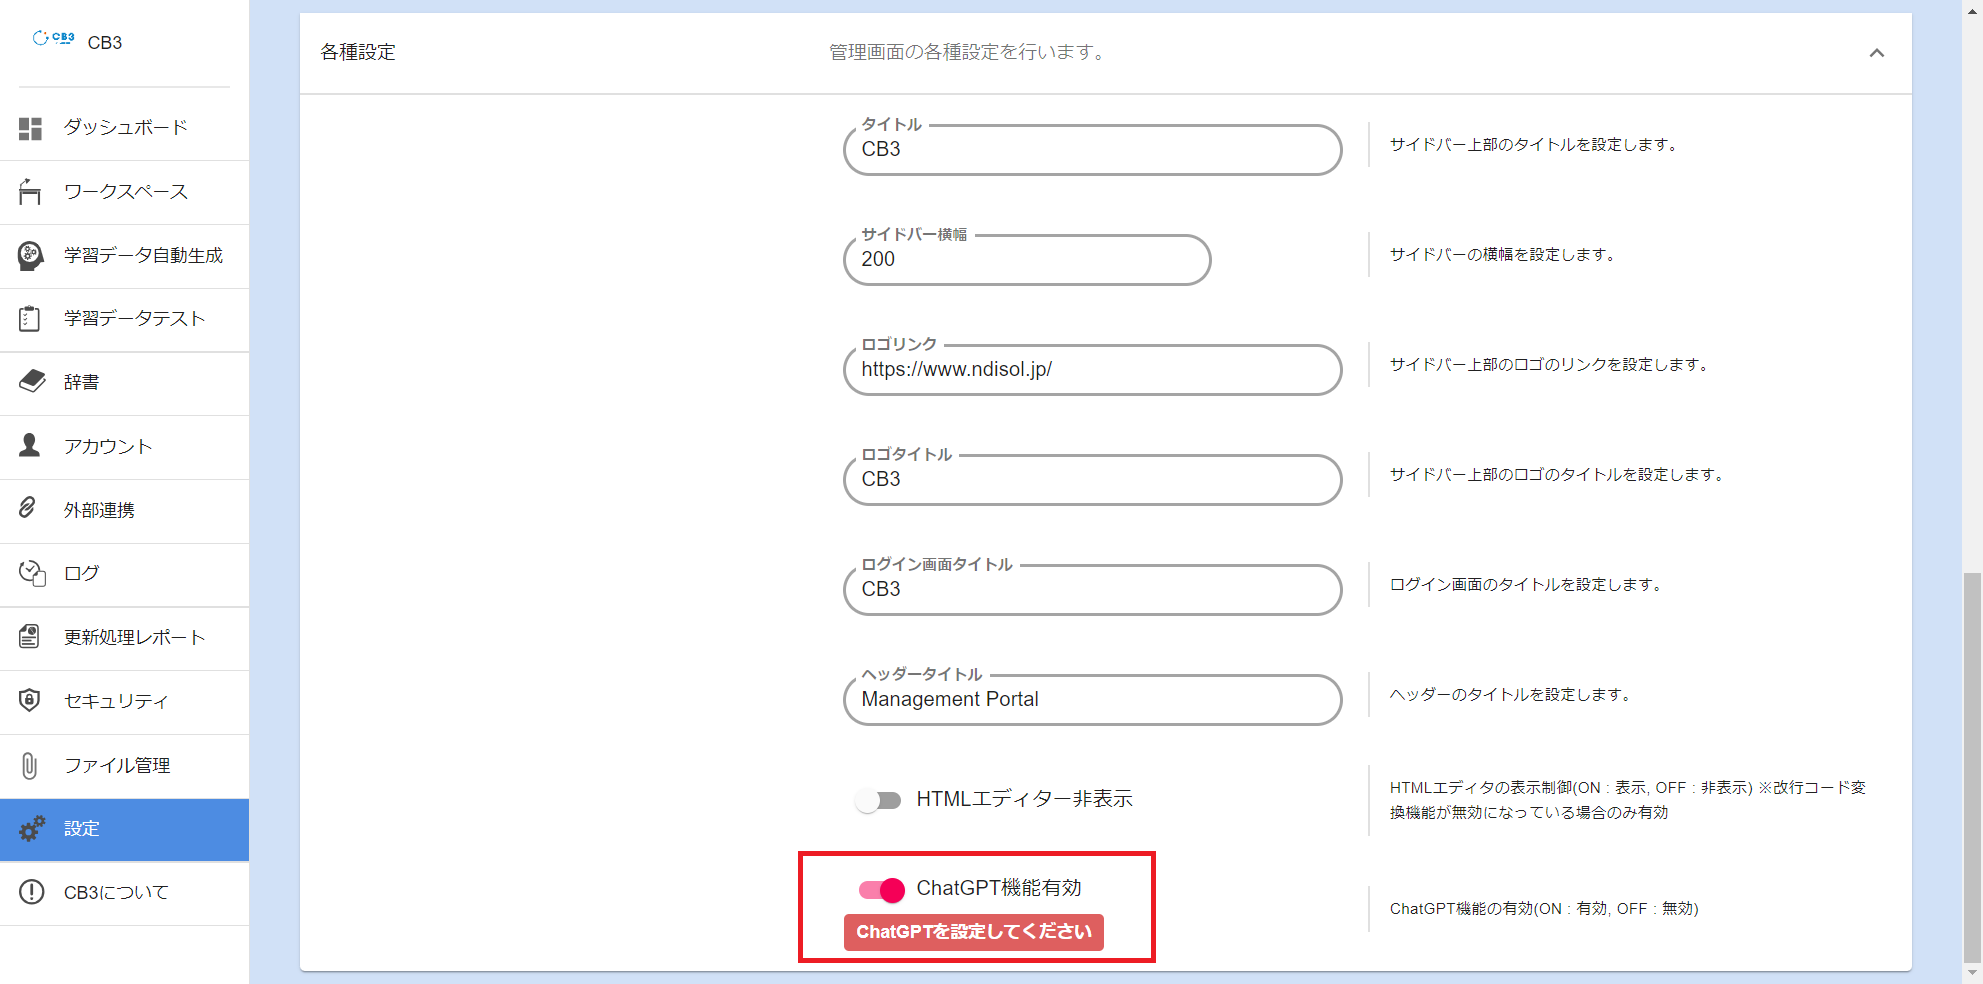
Task: Click the account person icon
Action: click(30, 446)
